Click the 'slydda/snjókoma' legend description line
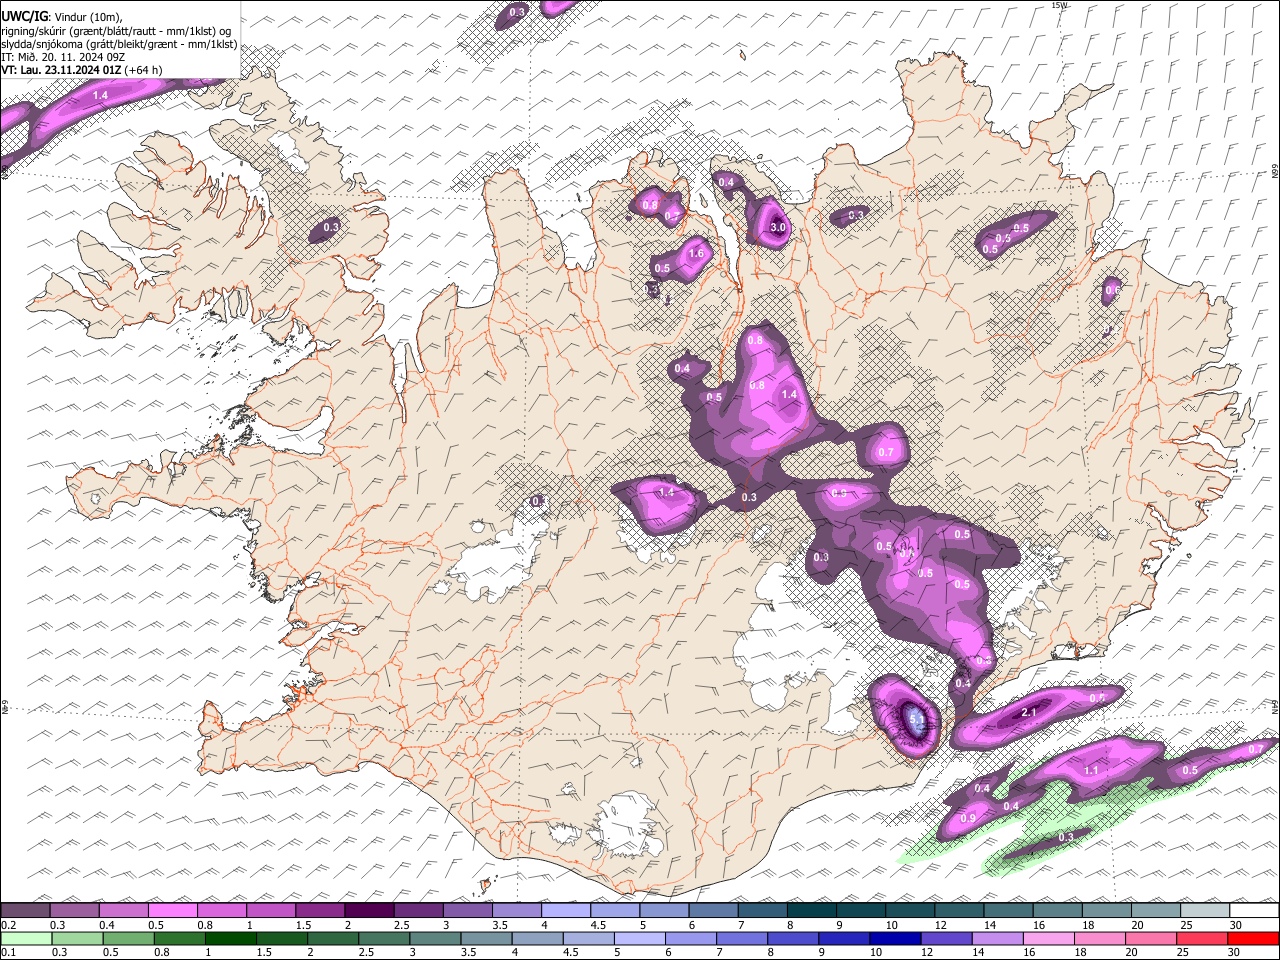The image size is (1280, 960). pos(119,44)
